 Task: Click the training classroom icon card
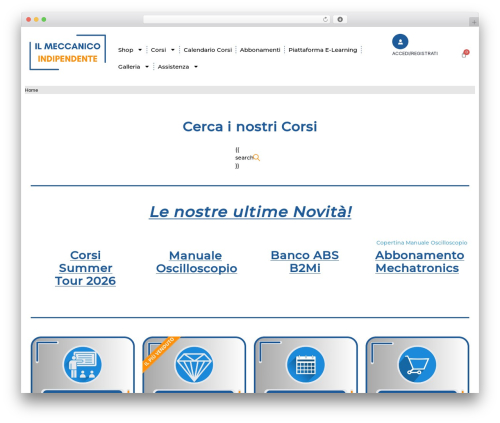pyautogui.click(x=83, y=365)
